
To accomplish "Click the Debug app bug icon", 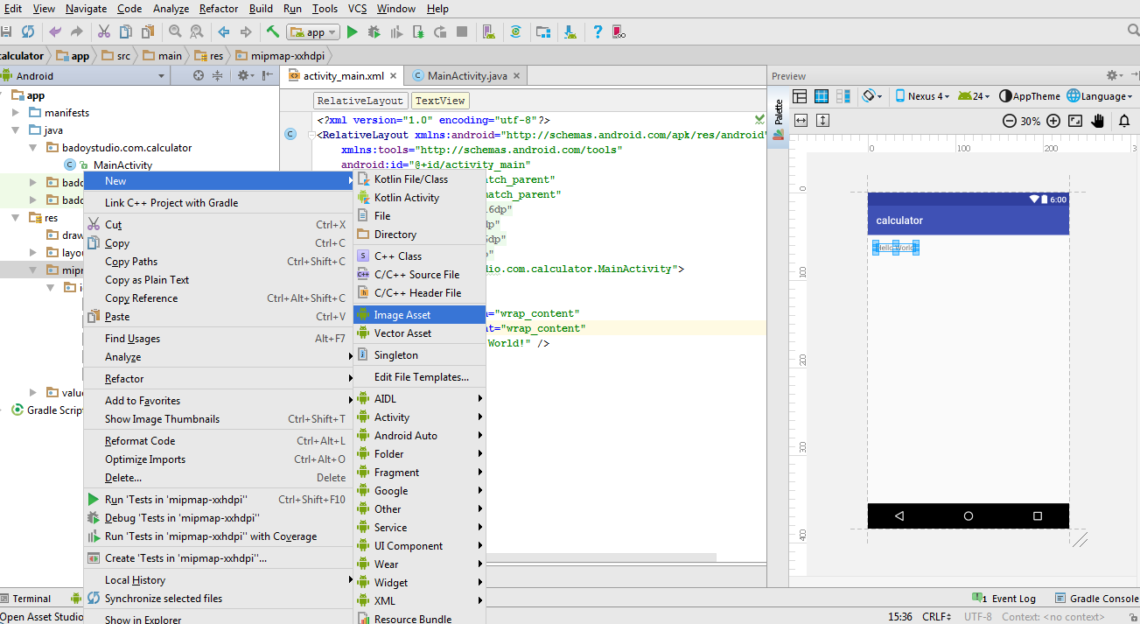I will tap(374, 32).
